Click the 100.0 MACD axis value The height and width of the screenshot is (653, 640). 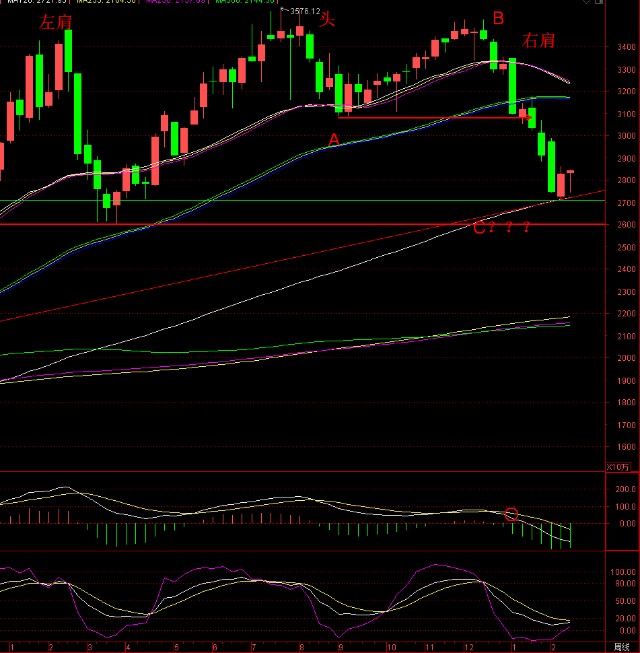click(625, 507)
